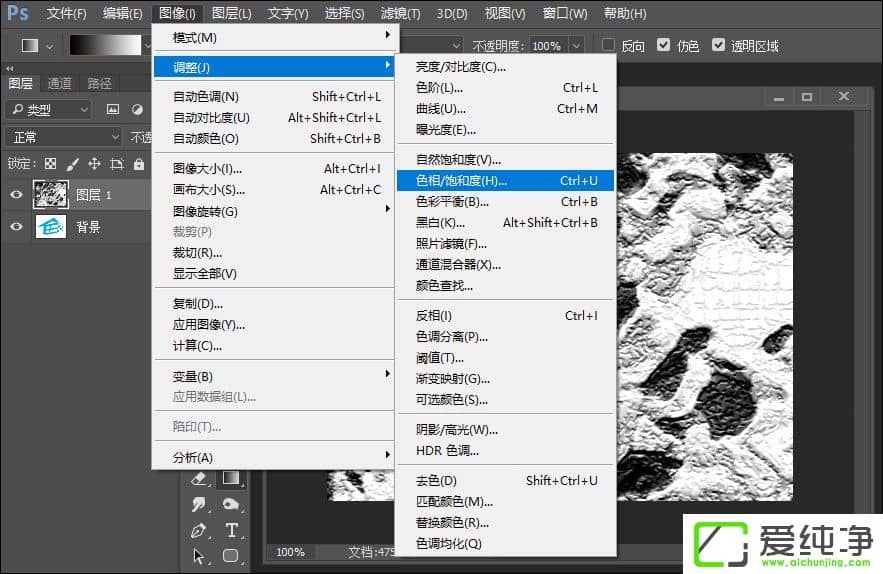Uncheck the 仿色 checkbox
883x574 pixels.
(663, 46)
